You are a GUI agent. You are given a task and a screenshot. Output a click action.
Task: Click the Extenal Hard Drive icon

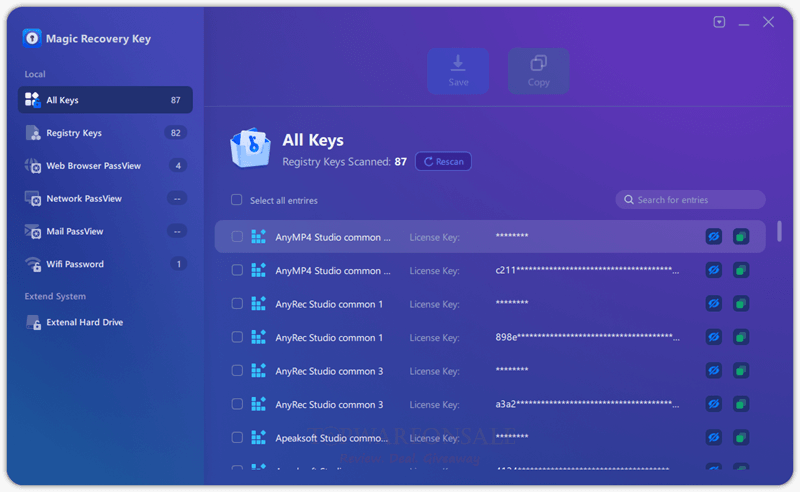(x=33, y=322)
